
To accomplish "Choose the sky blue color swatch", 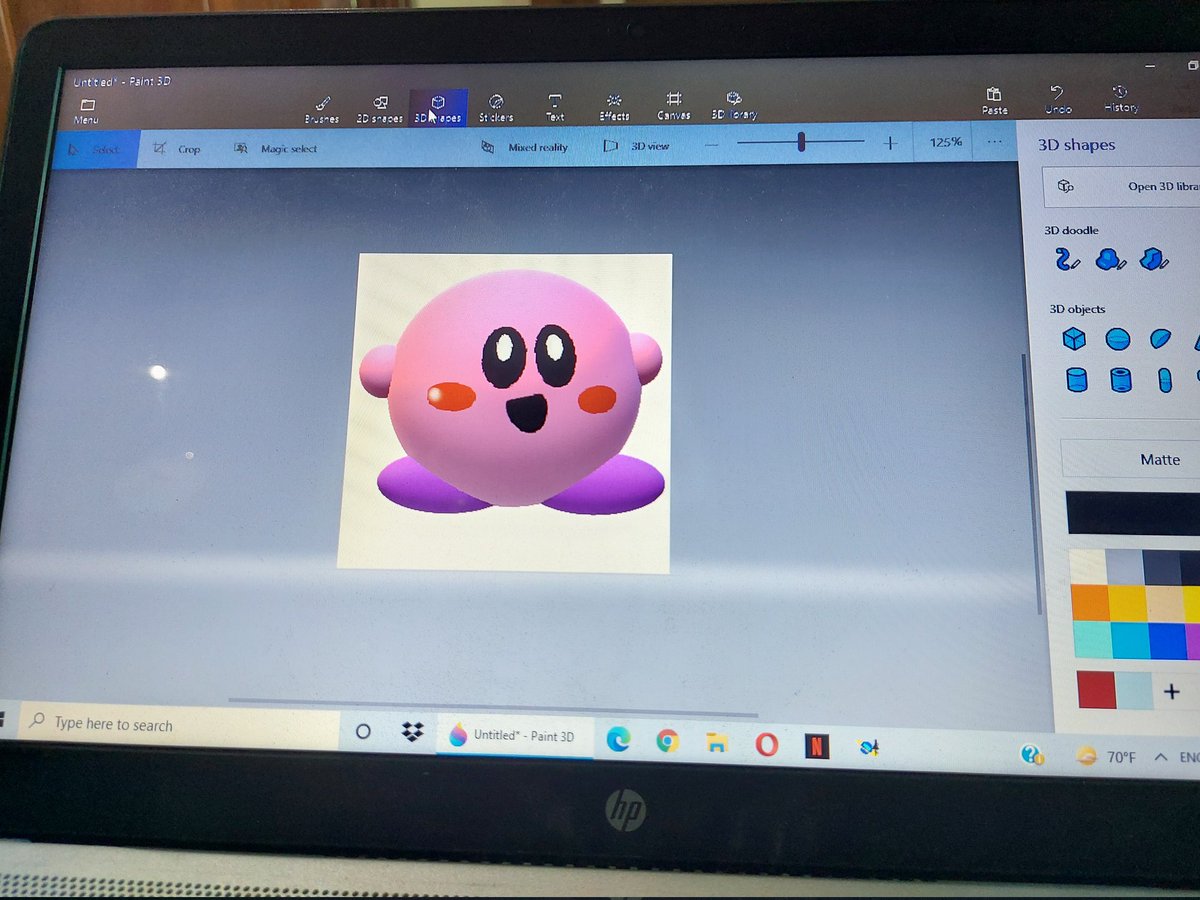I will [1130, 640].
